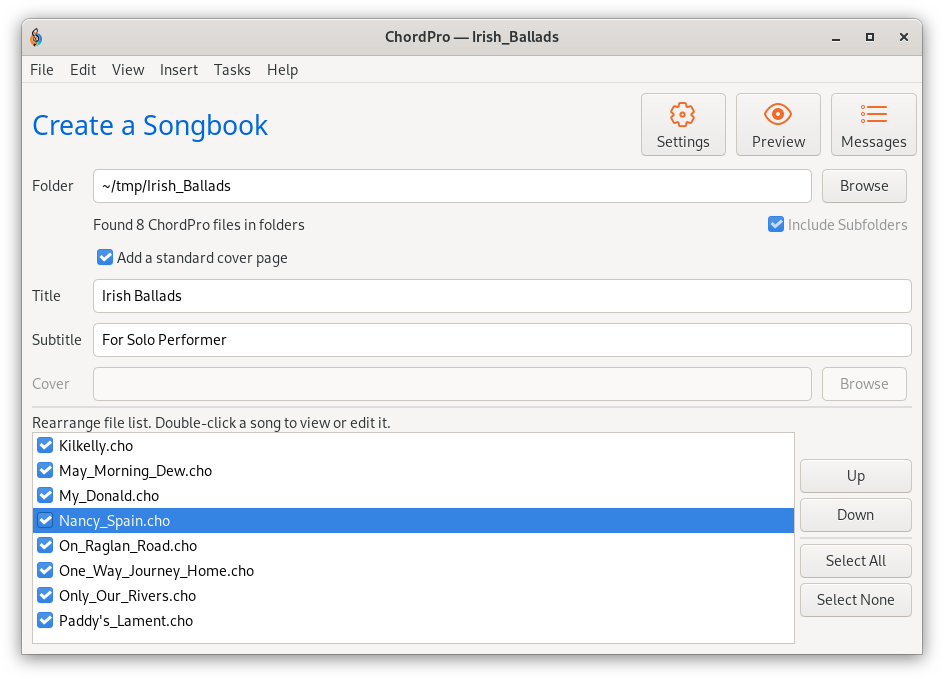The width and height of the screenshot is (944, 679).
Task: Maximize the ChordPro window
Action: point(869,37)
